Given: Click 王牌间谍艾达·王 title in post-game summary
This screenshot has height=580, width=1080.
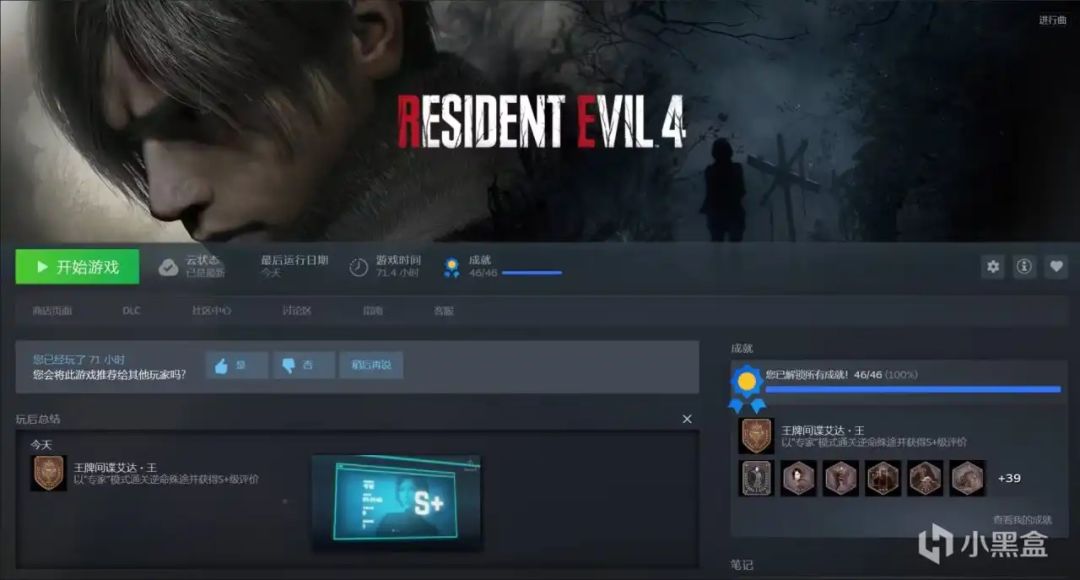Looking at the screenshot, I should point(115,467).
